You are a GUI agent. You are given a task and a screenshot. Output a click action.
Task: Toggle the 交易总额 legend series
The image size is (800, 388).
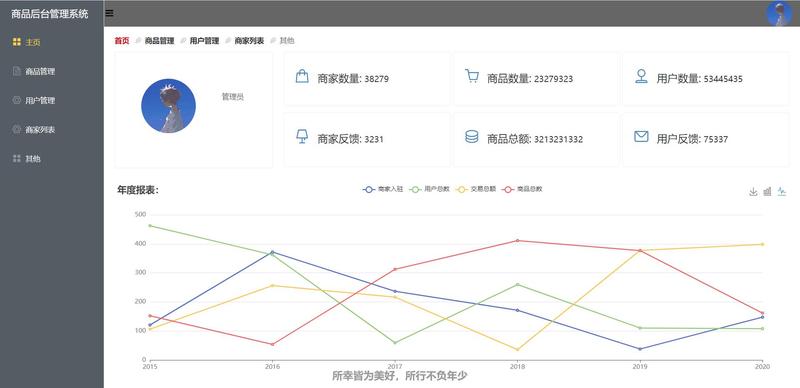click(x=476, y=189)
